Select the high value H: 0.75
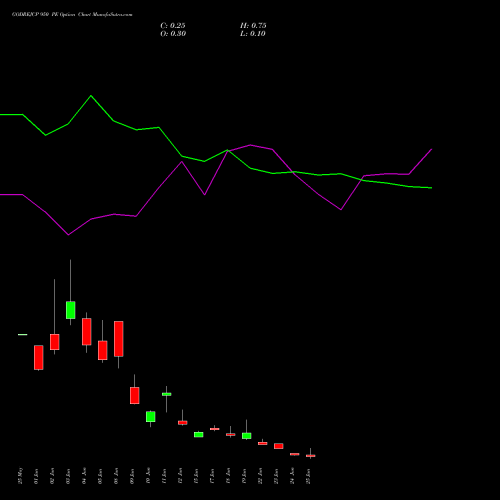This screenshot has width=500, height=500. coord(253,26)
